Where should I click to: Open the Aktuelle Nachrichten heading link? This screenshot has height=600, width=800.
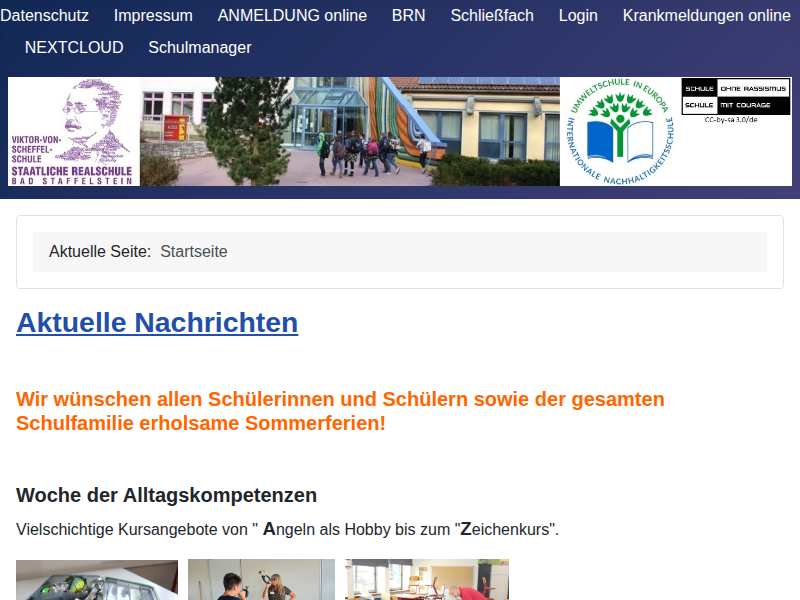(157, 322)
